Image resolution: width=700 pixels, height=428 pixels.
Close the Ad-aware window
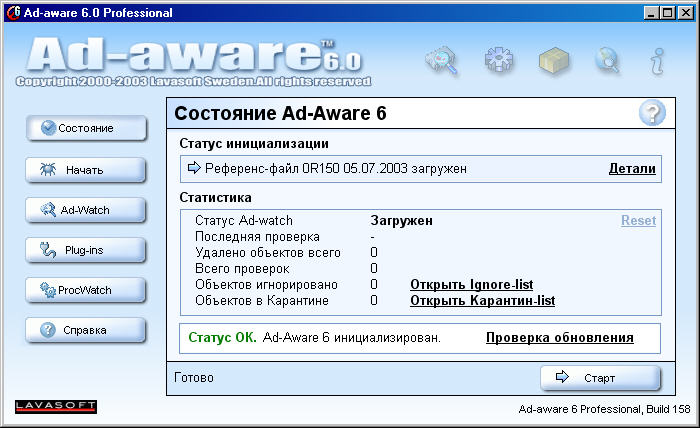pyautogui.click(x=686, y=13)
